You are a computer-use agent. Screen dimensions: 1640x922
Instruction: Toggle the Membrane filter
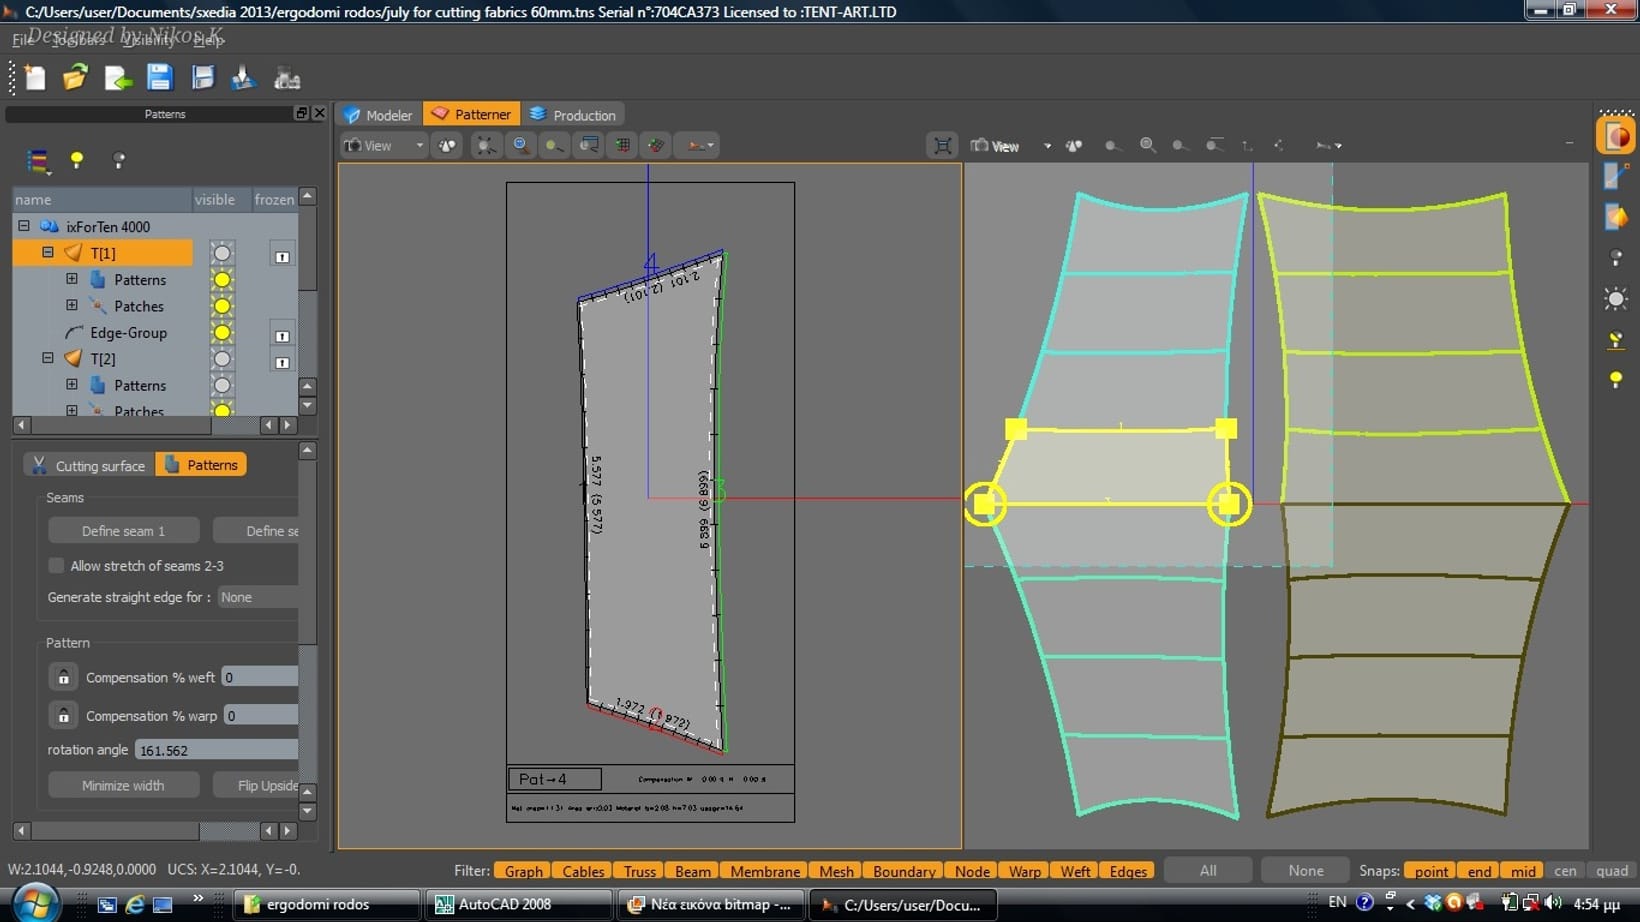764,871
